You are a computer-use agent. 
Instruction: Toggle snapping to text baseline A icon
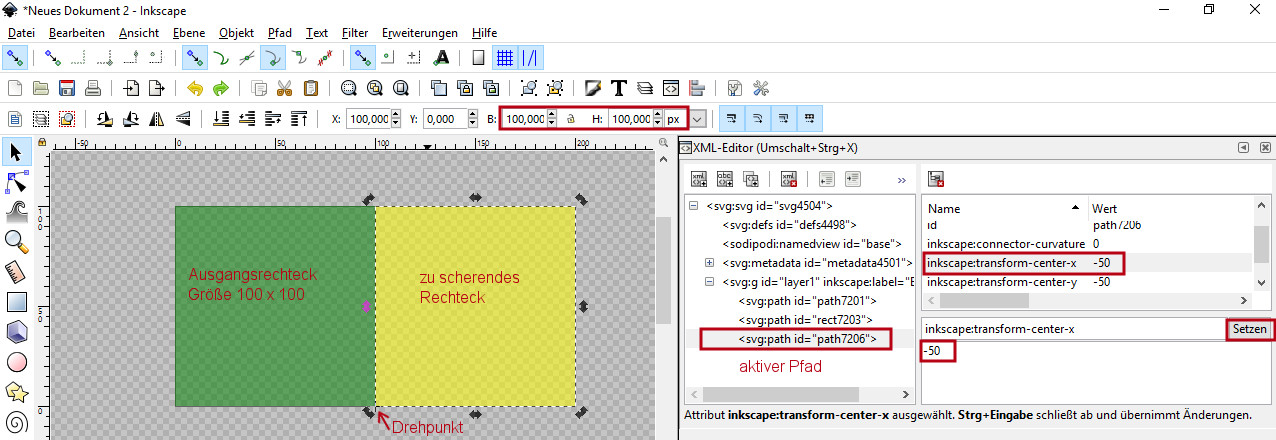coord(441,57)
